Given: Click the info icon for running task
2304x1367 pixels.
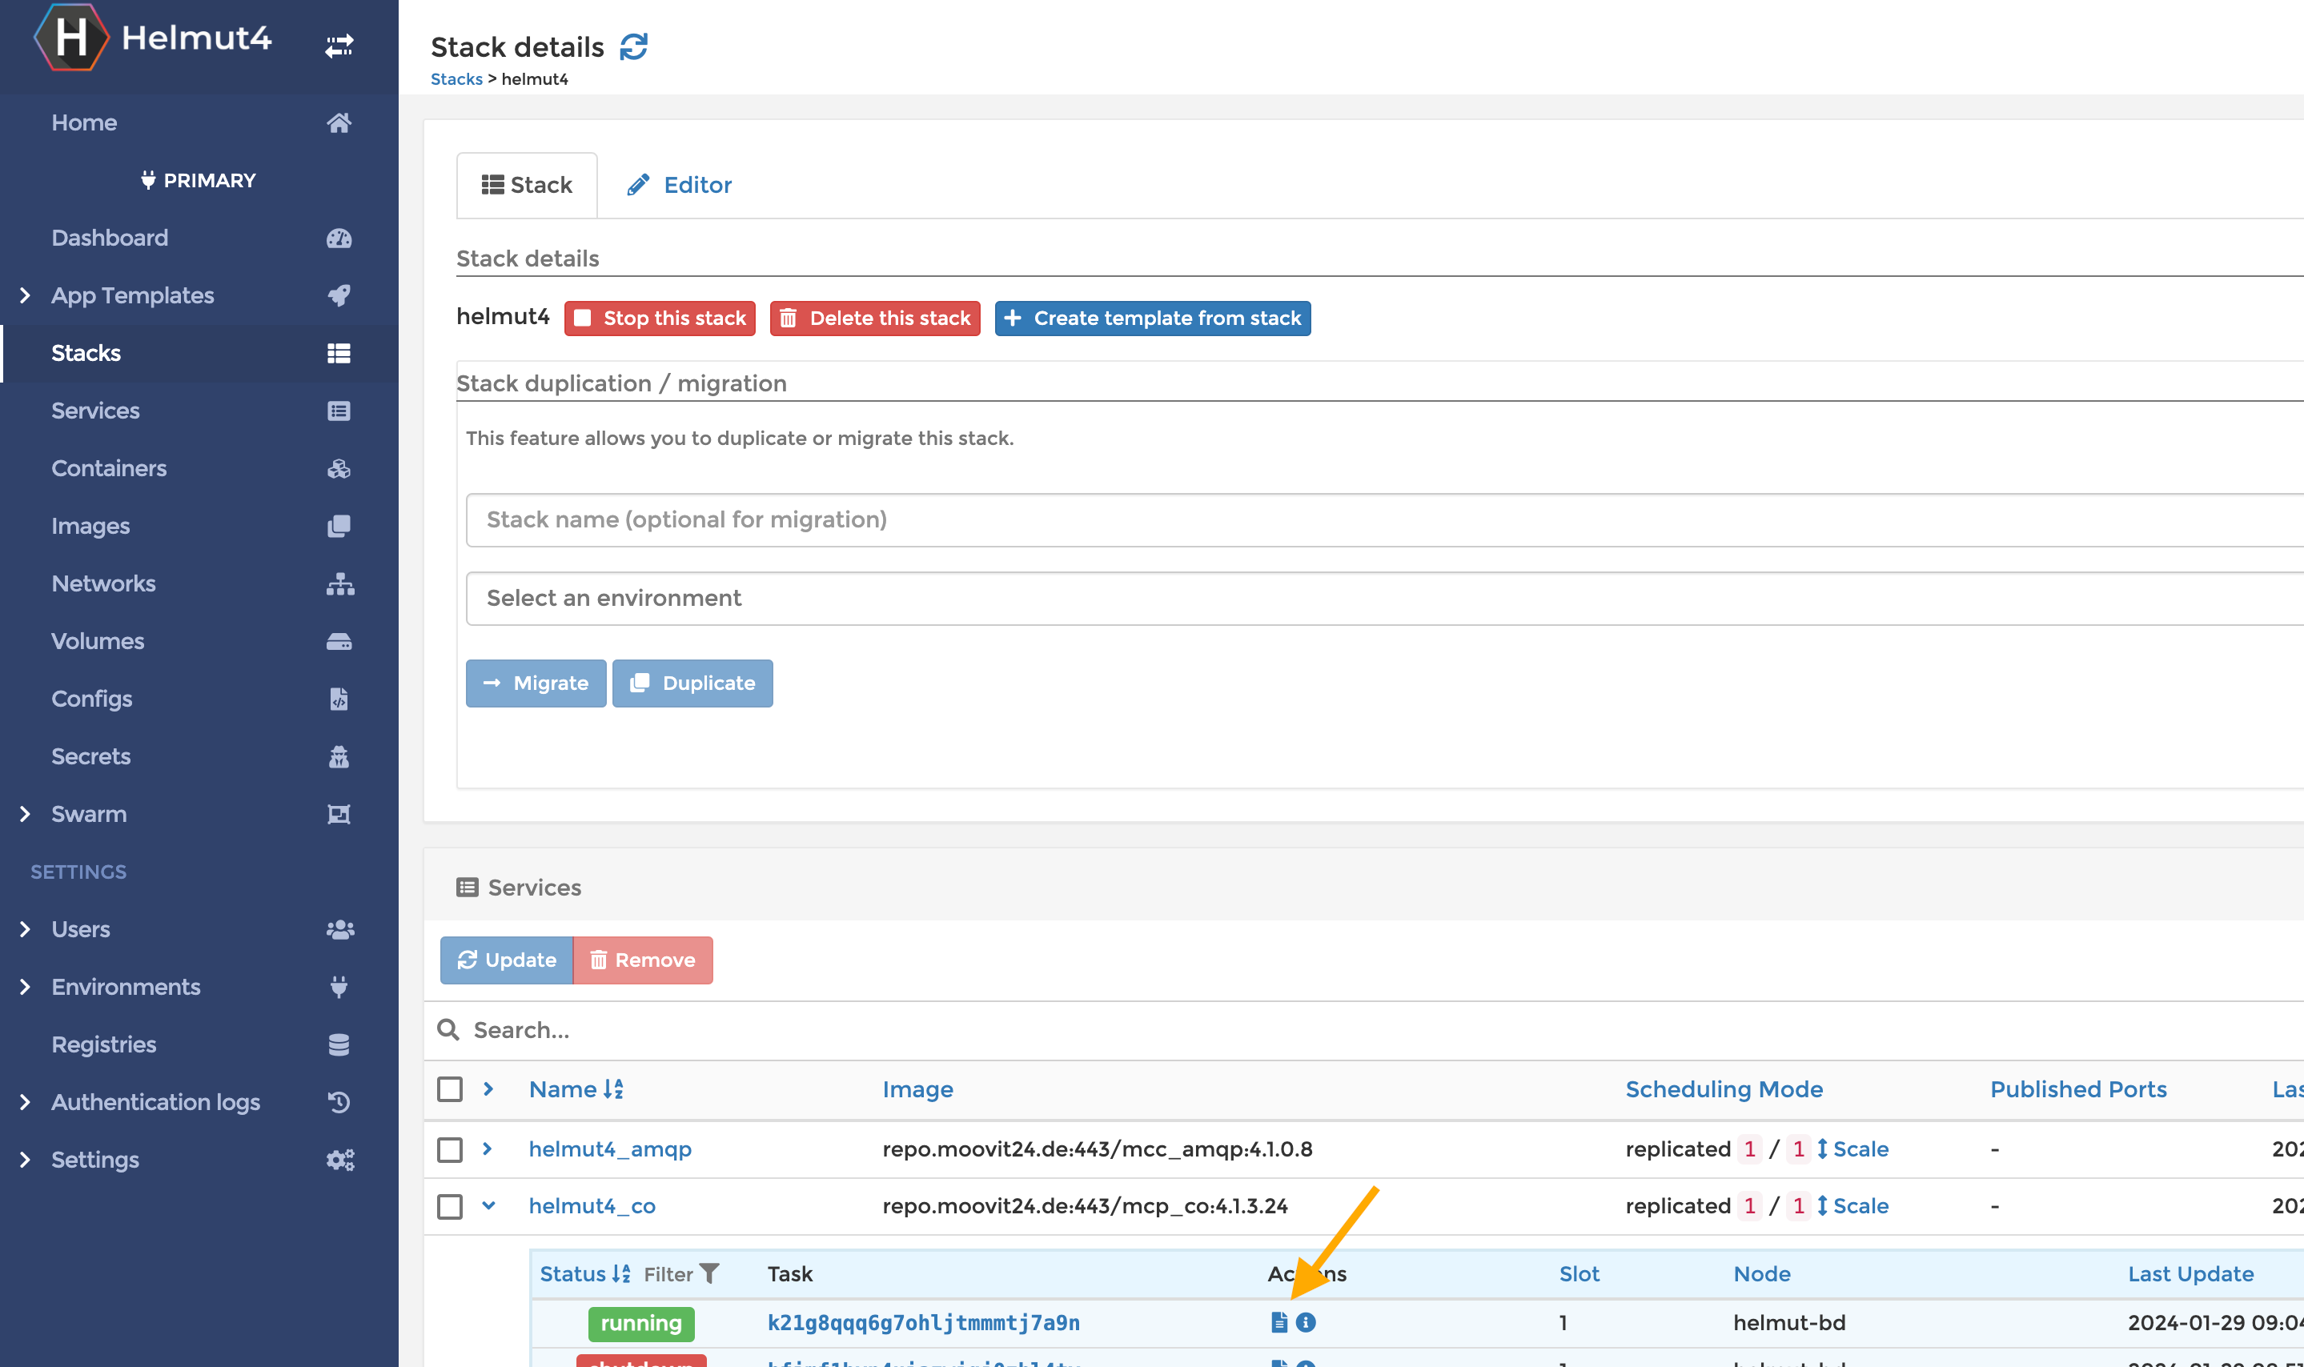Looking at the screenshot, I should [x=1306, y=1322].
